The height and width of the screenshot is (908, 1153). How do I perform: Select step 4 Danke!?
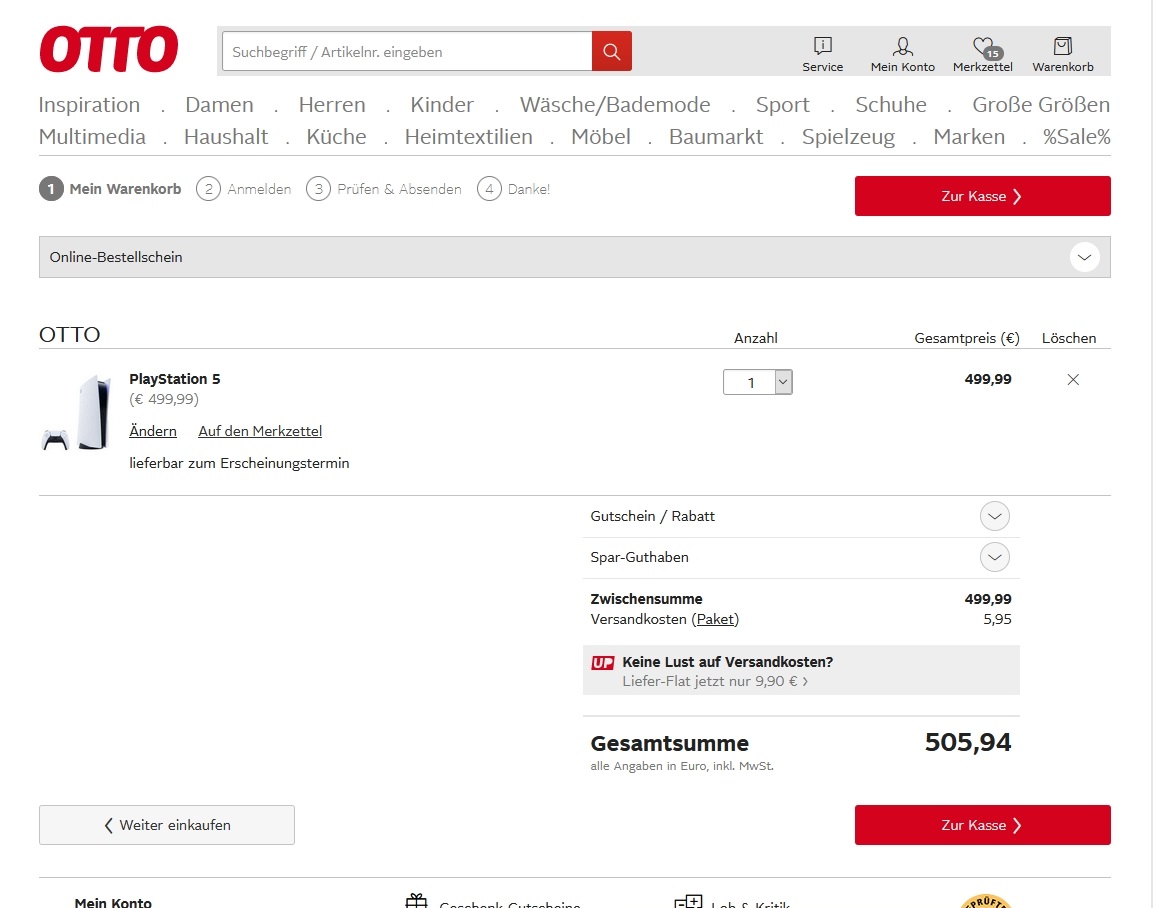coord(513,189)
